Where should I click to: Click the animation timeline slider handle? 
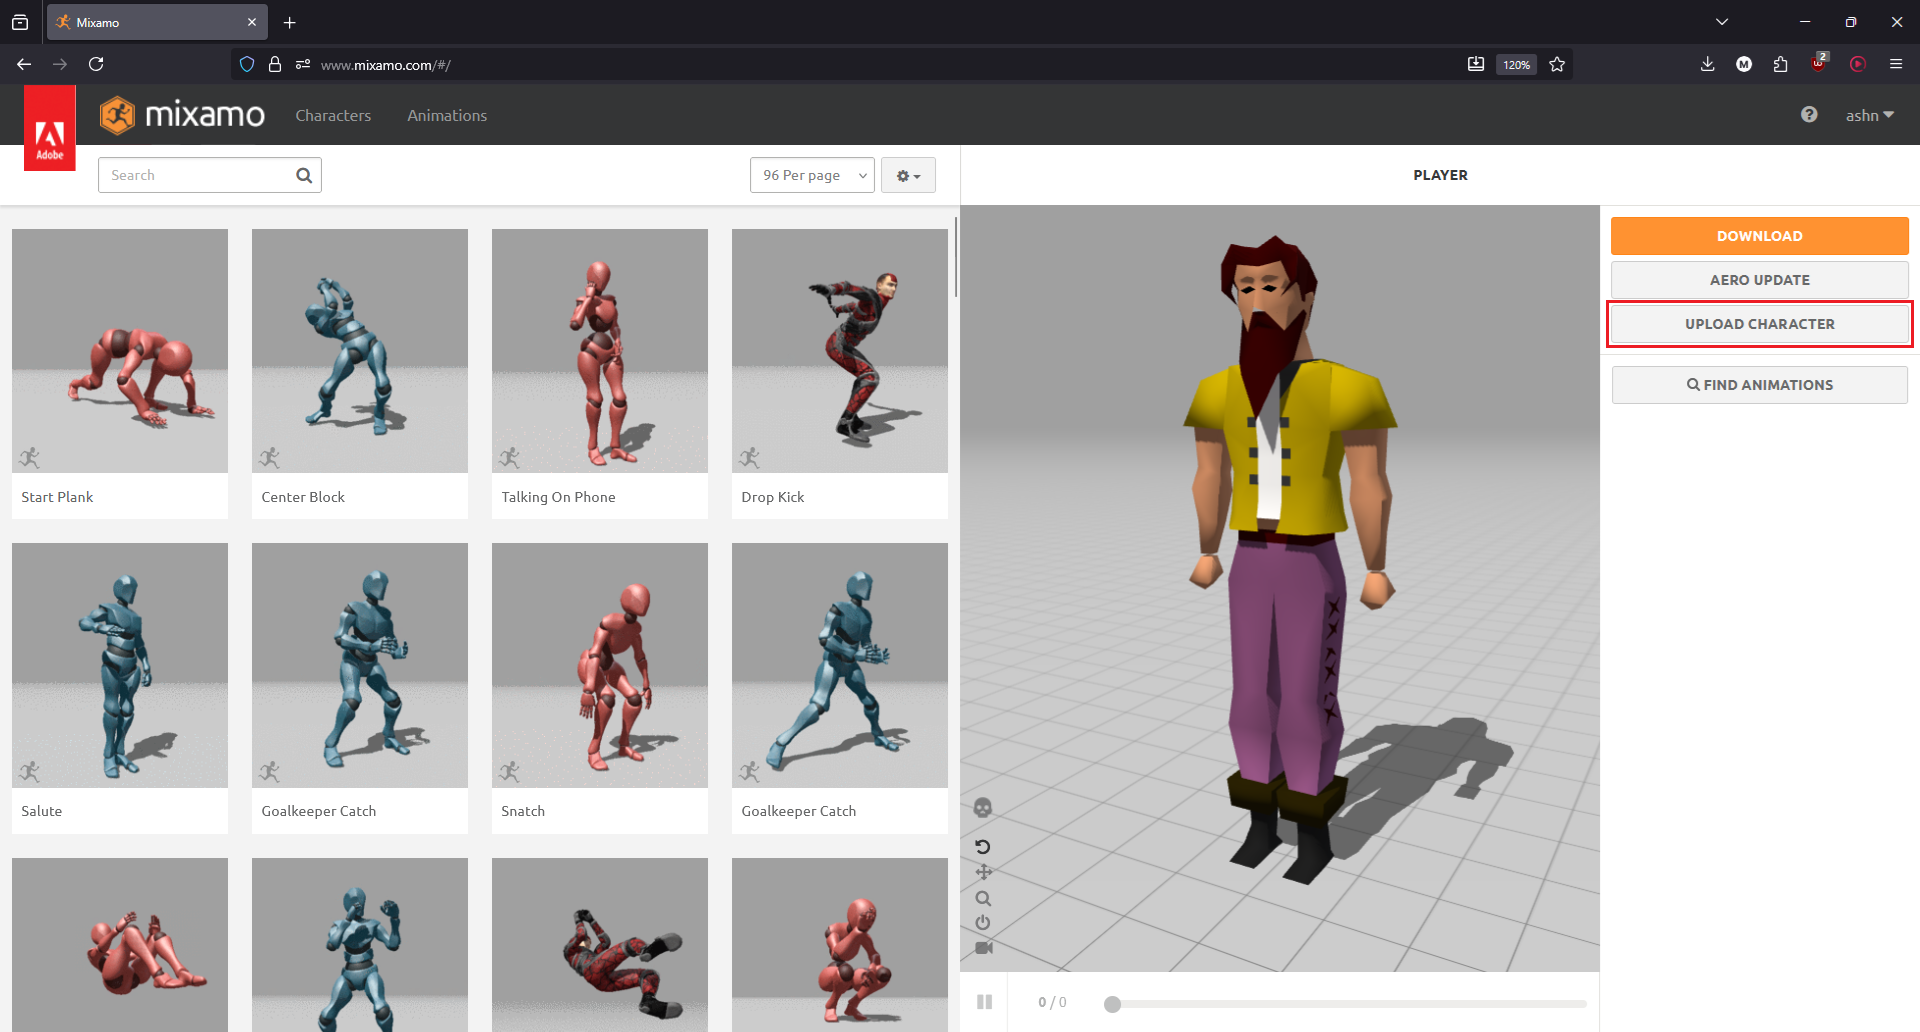coord(1112,1004)
